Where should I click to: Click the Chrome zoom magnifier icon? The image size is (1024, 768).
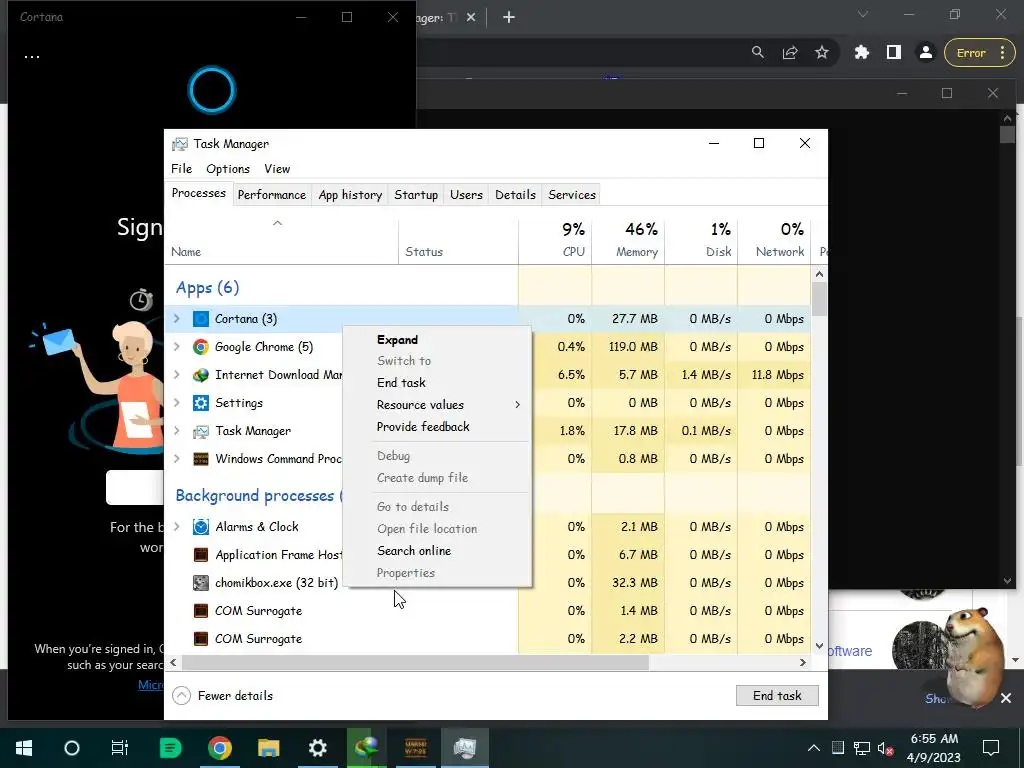pyautogui.click(x=758, y=52)
